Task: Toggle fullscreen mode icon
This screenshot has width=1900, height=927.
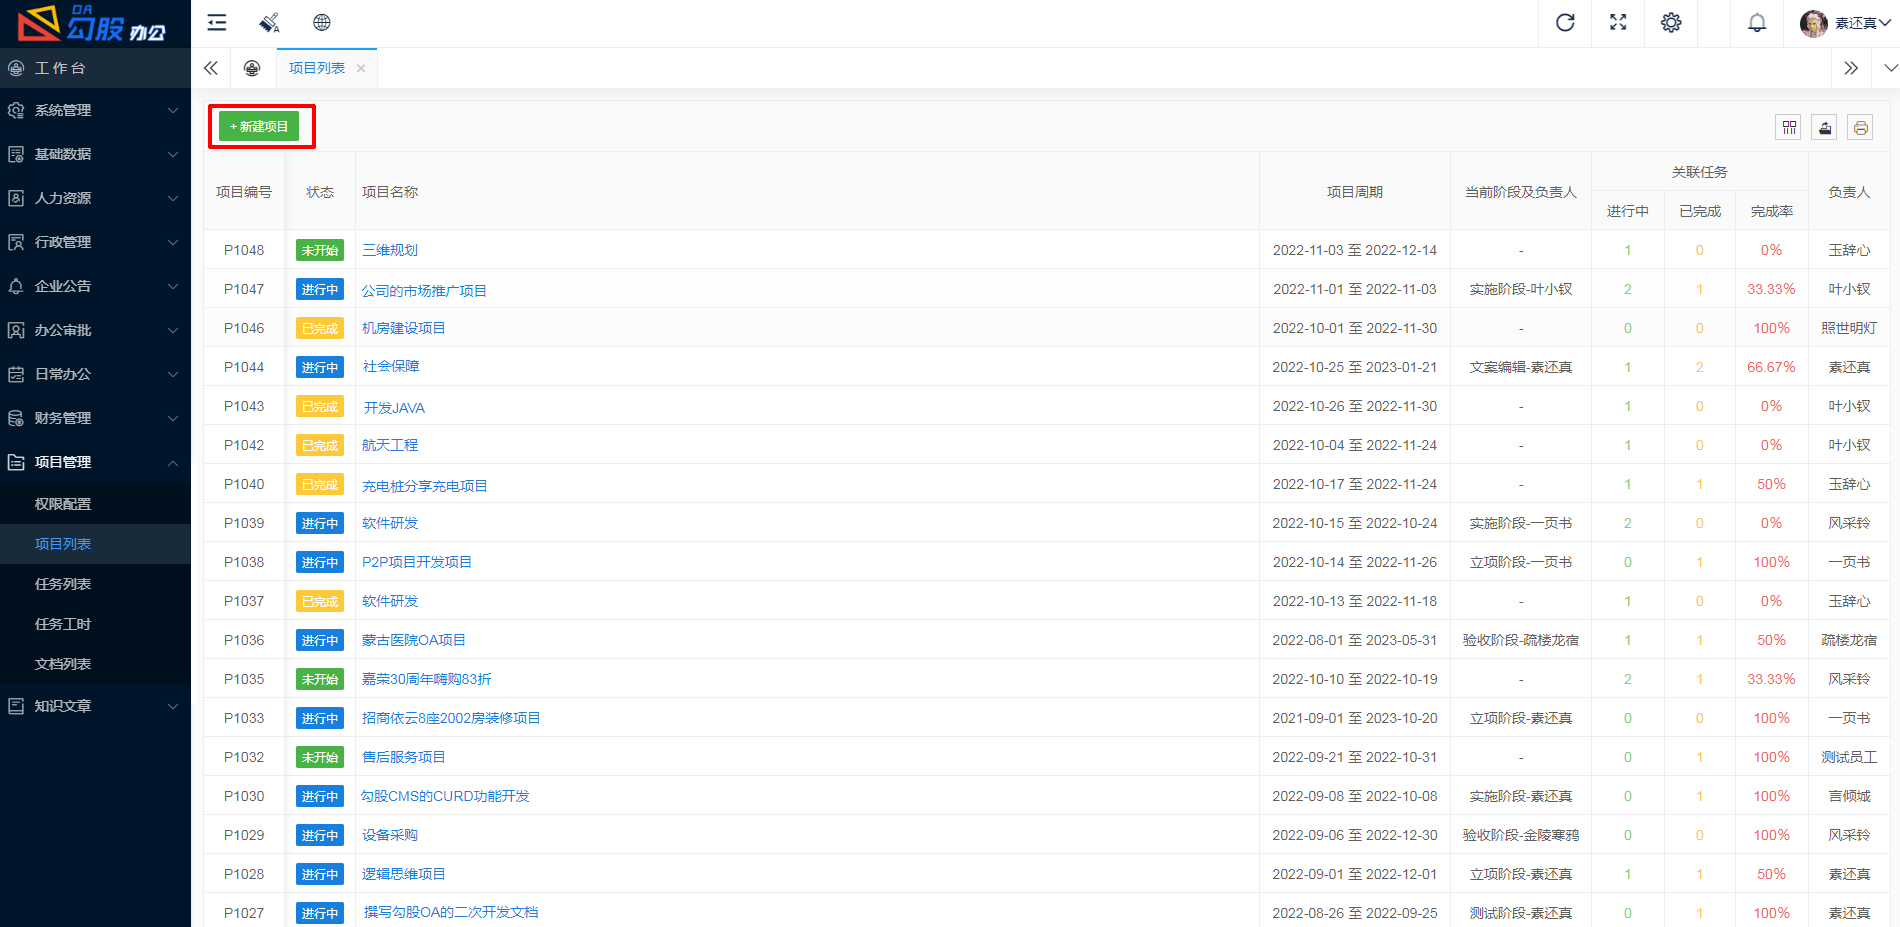Action: point(1618,23)
